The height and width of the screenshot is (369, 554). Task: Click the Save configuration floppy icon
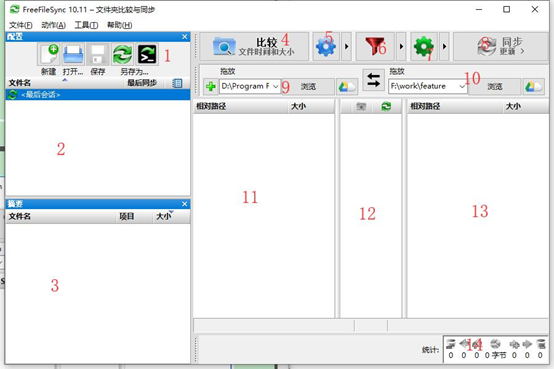click(x=98, y=54)
